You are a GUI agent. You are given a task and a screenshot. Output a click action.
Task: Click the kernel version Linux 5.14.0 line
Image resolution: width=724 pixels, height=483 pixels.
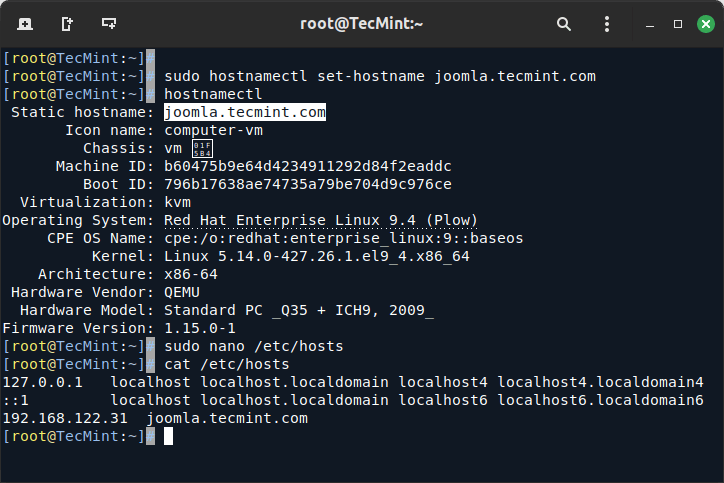(x=317, y=256)
